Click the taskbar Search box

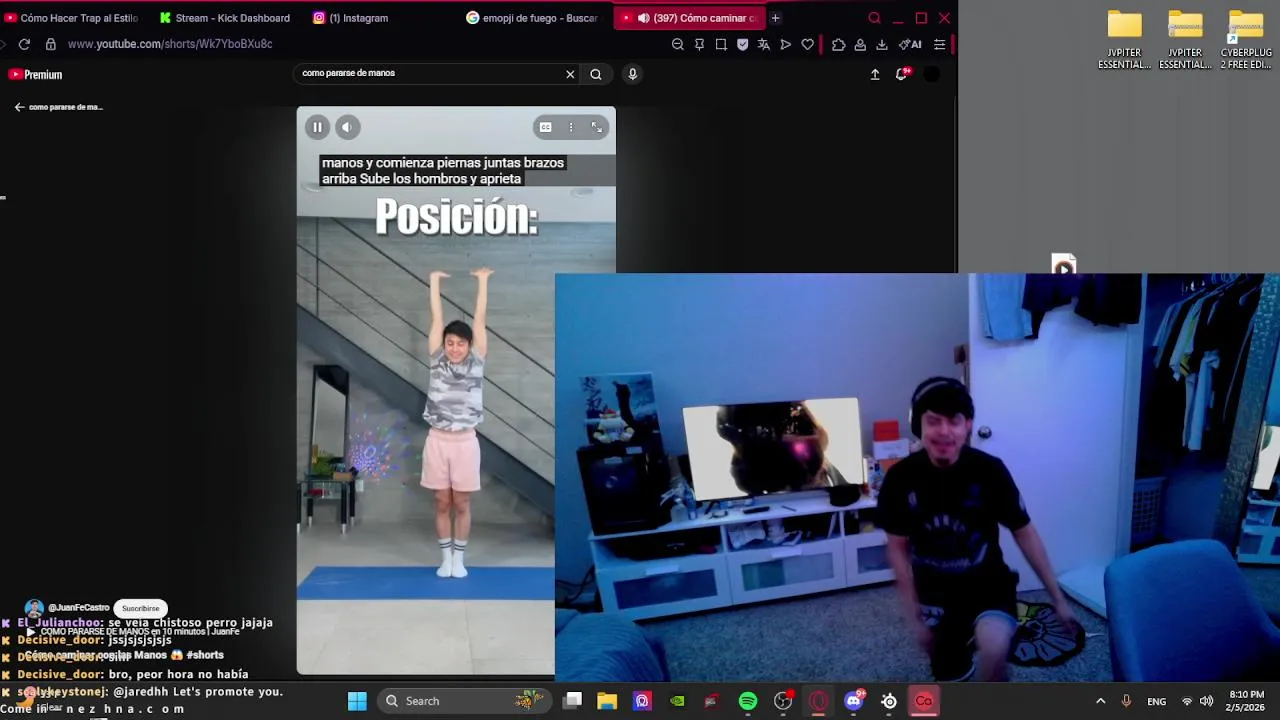464,701
